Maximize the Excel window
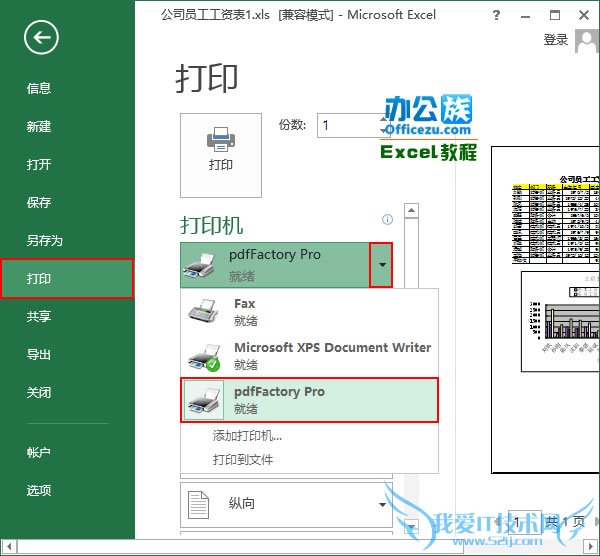 (x=554, y=15)
